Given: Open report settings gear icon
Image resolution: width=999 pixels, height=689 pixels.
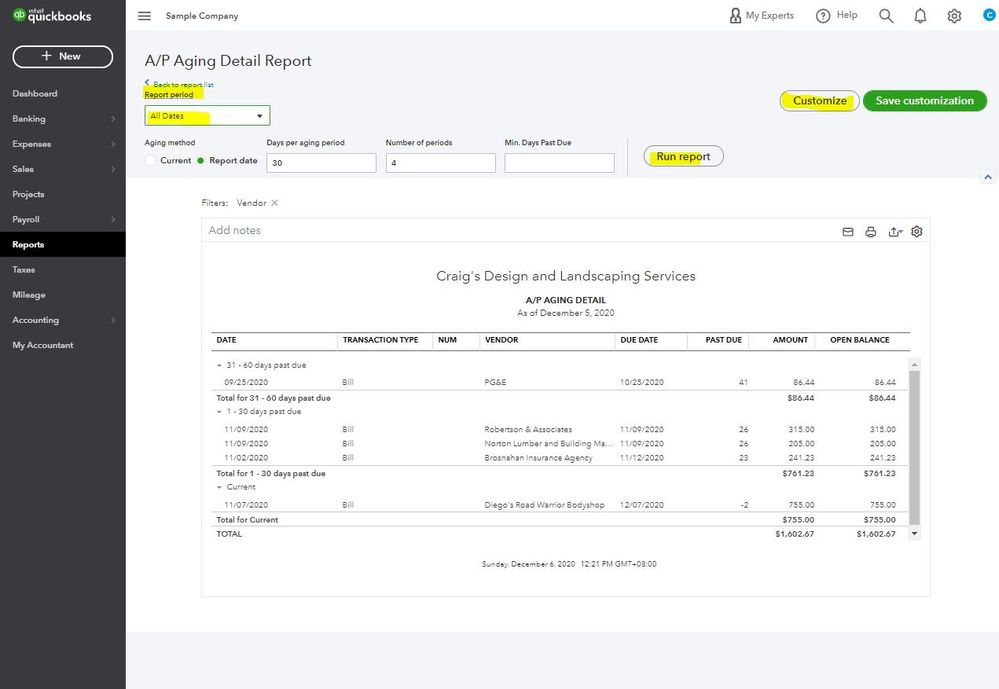Looking at the screenshot, I should point(917,231).
